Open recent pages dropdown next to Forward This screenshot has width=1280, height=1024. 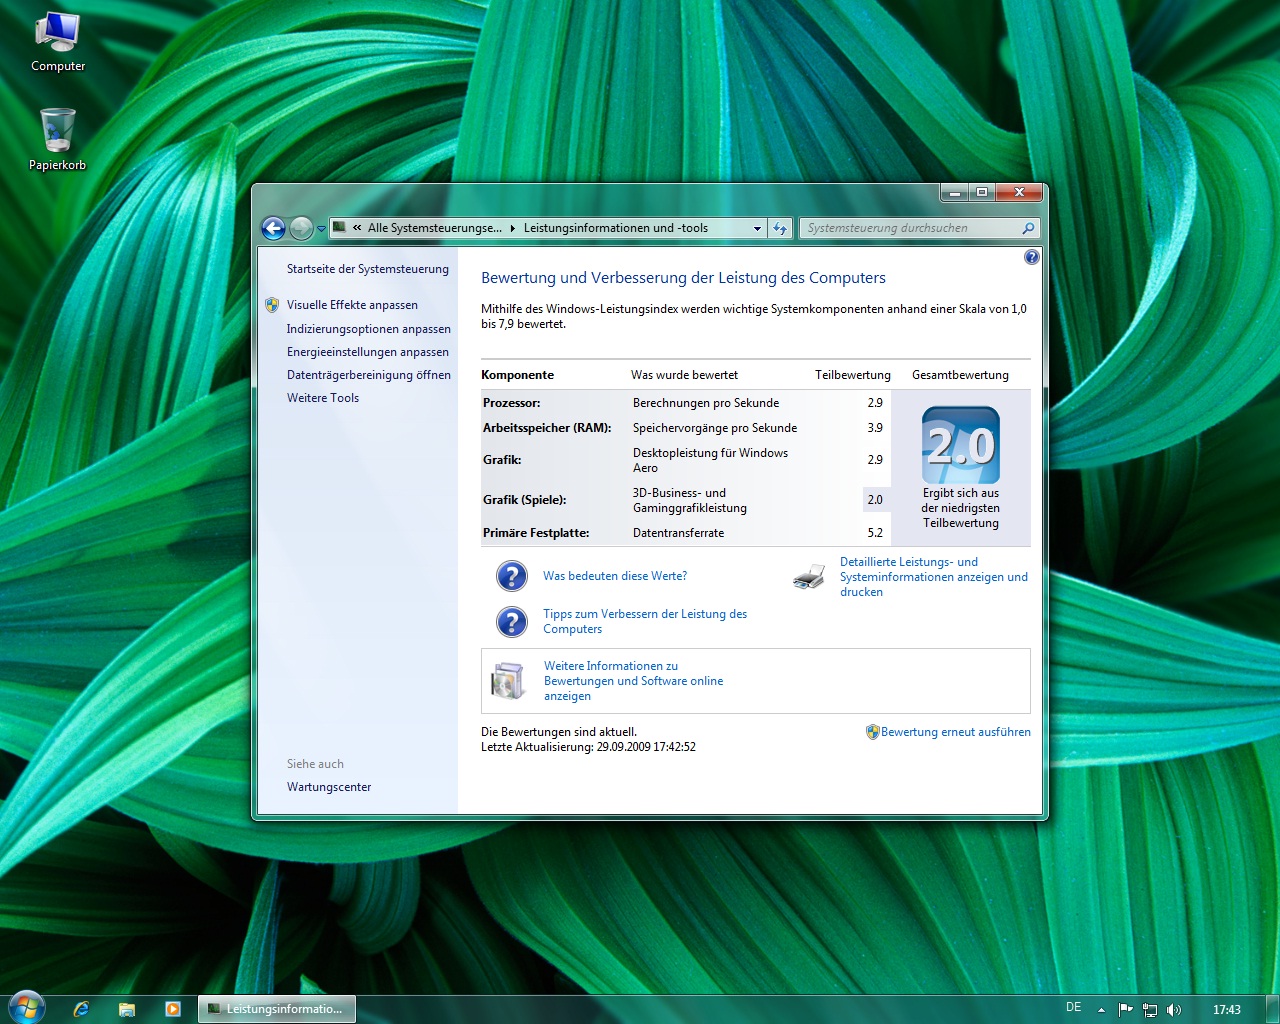coord(321,229)
